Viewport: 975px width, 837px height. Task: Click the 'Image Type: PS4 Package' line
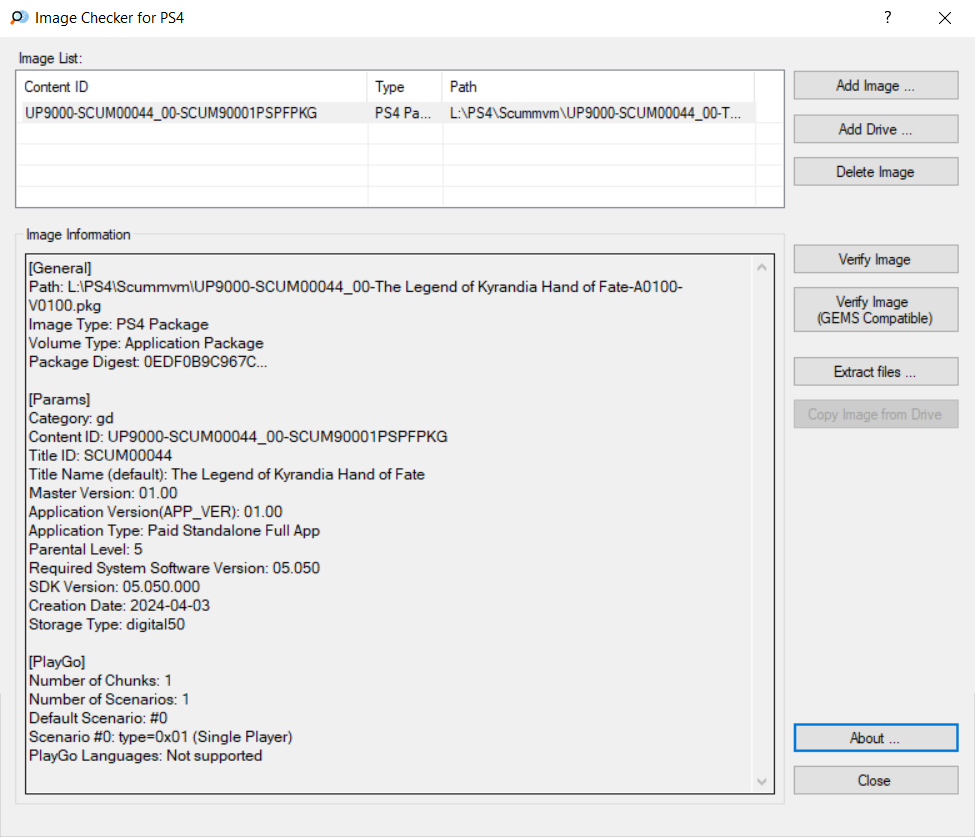coord(119,324)
